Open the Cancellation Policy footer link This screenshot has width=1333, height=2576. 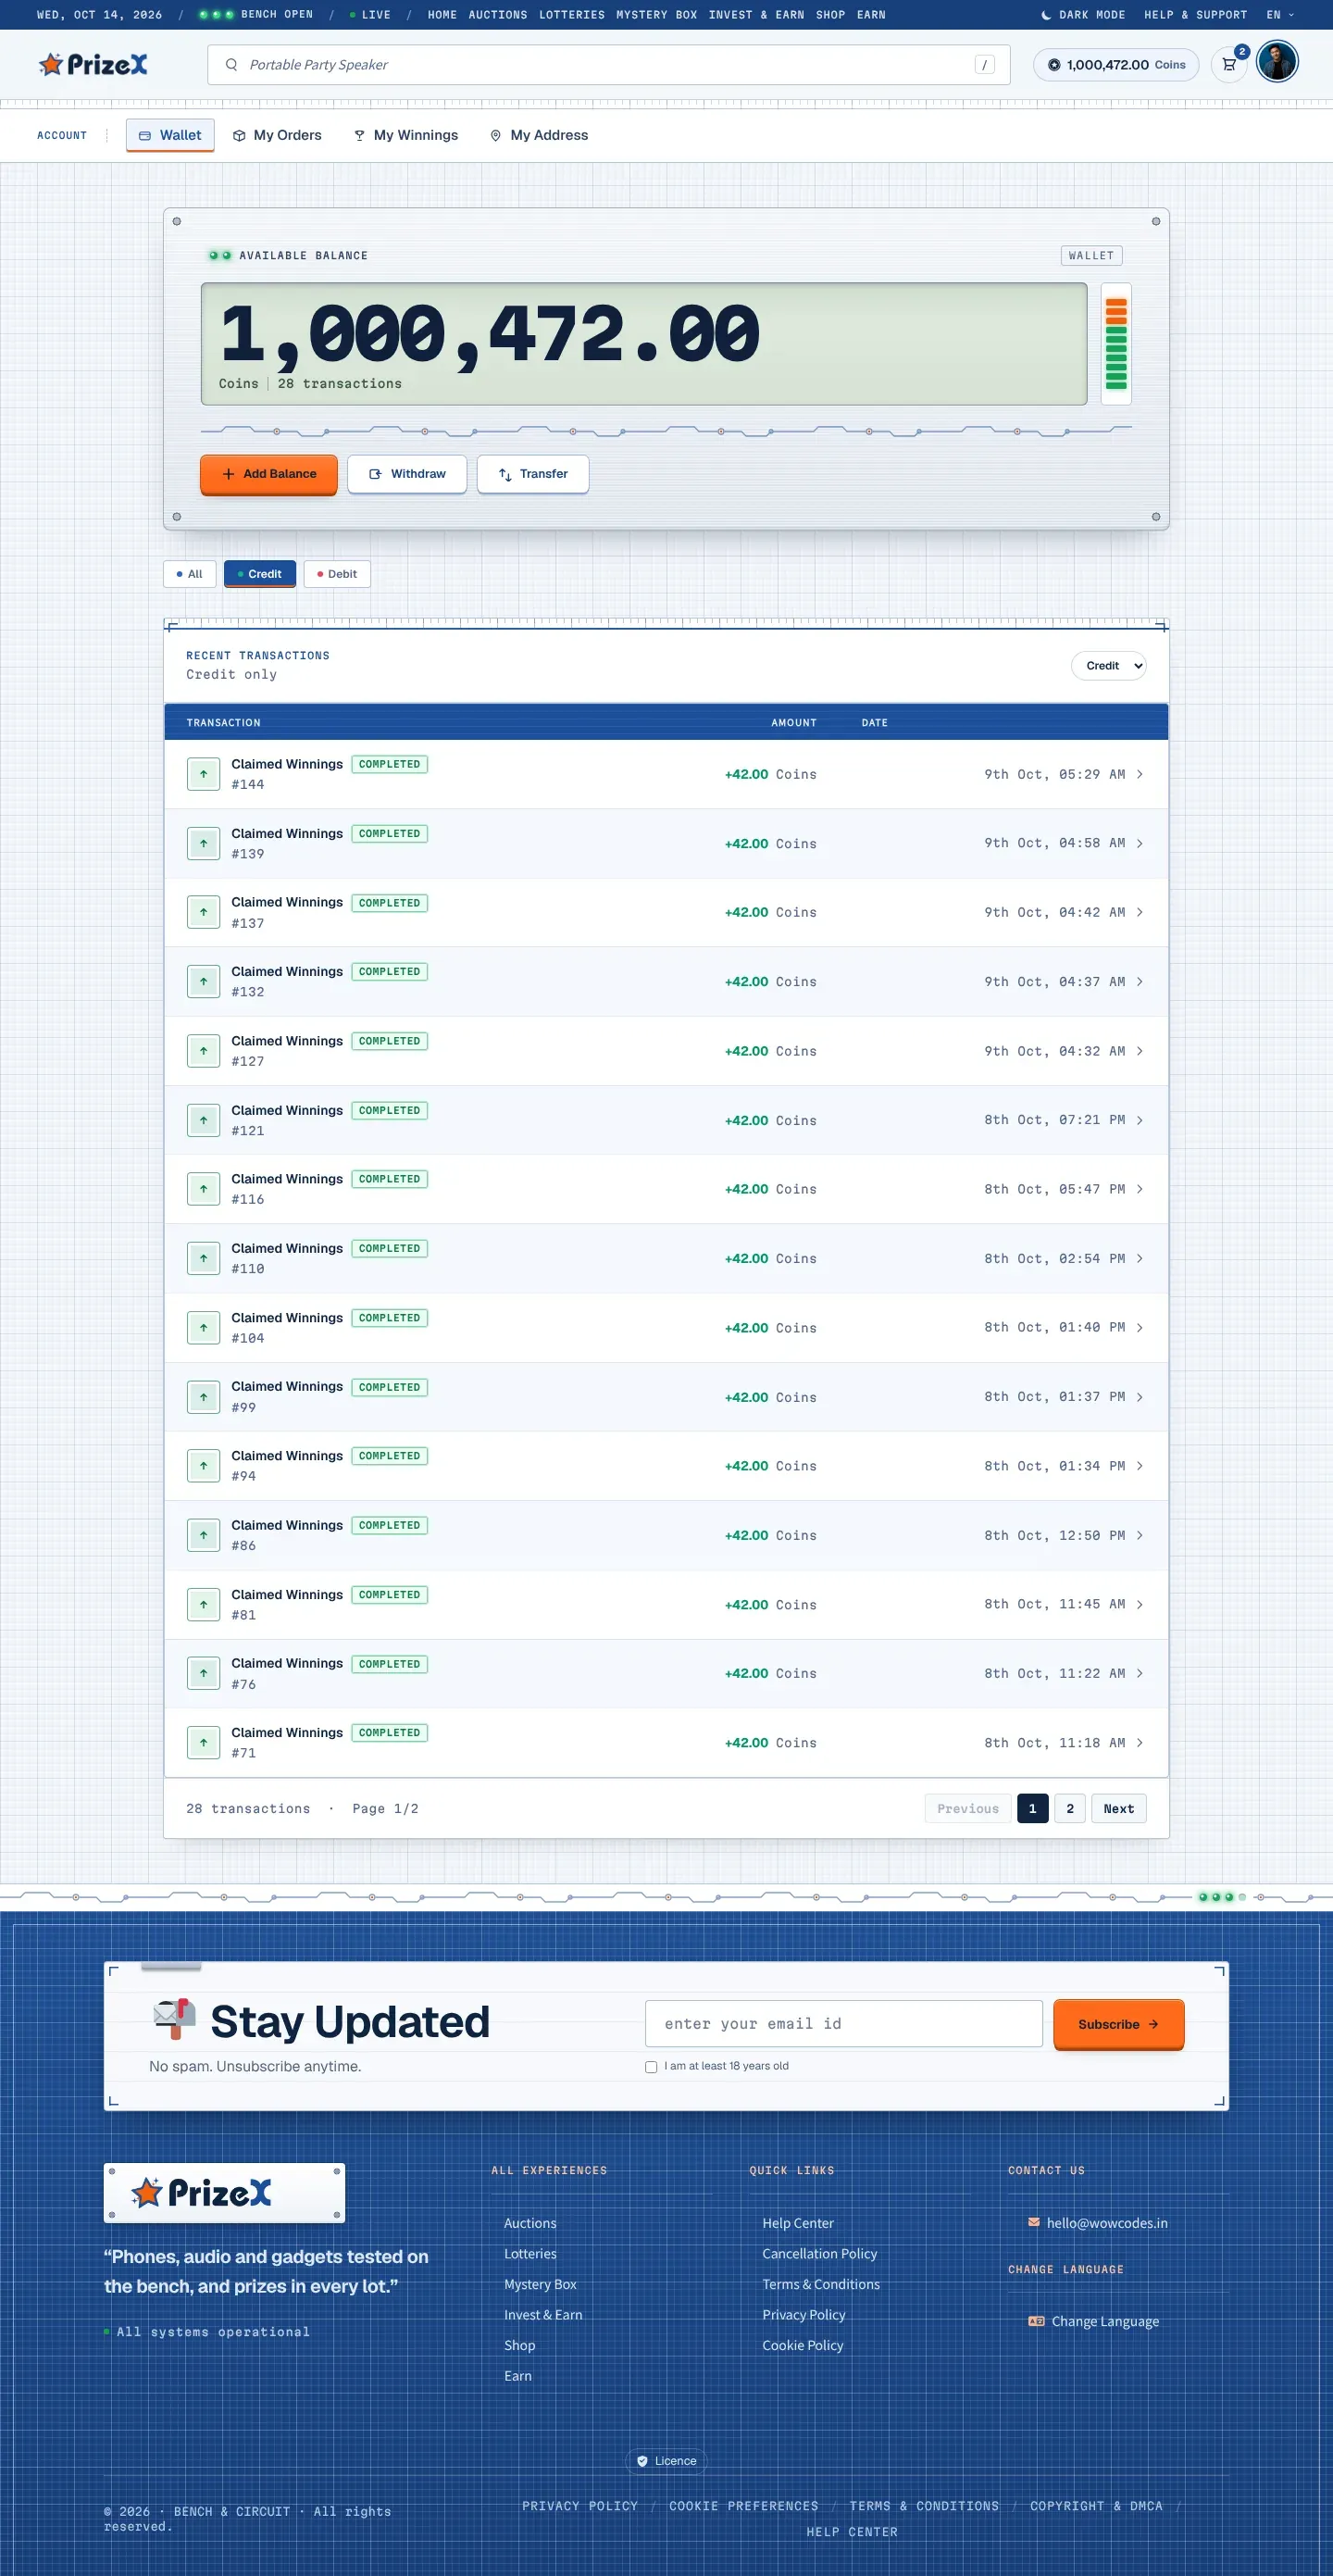pyautogui.click(x=819, y=2254)
